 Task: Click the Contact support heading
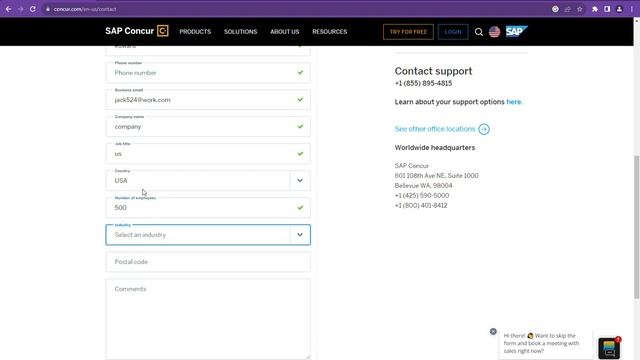[x=433, y=71]
